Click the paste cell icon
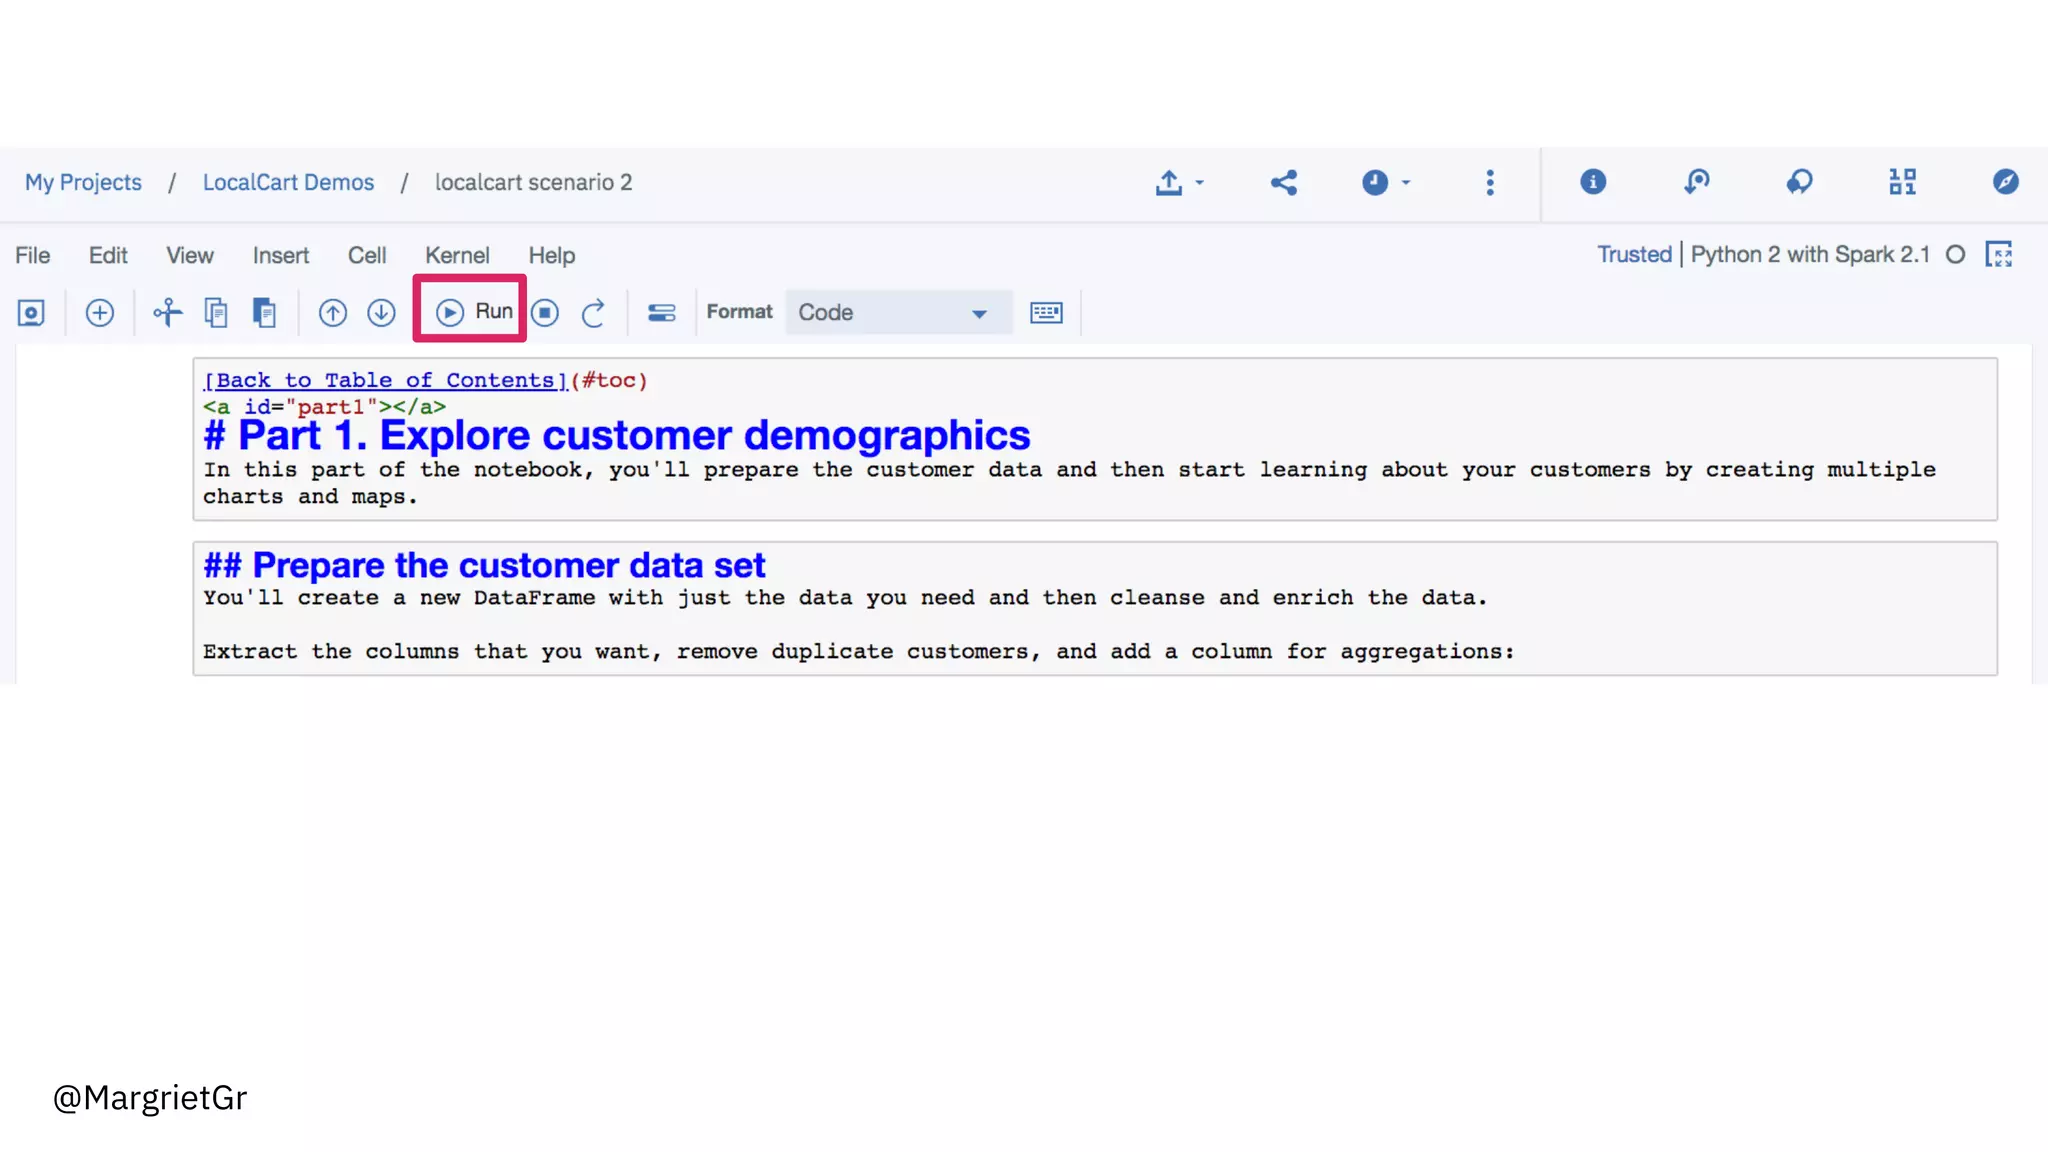The image size is (2048, 1152). click(x=264, y=313)
